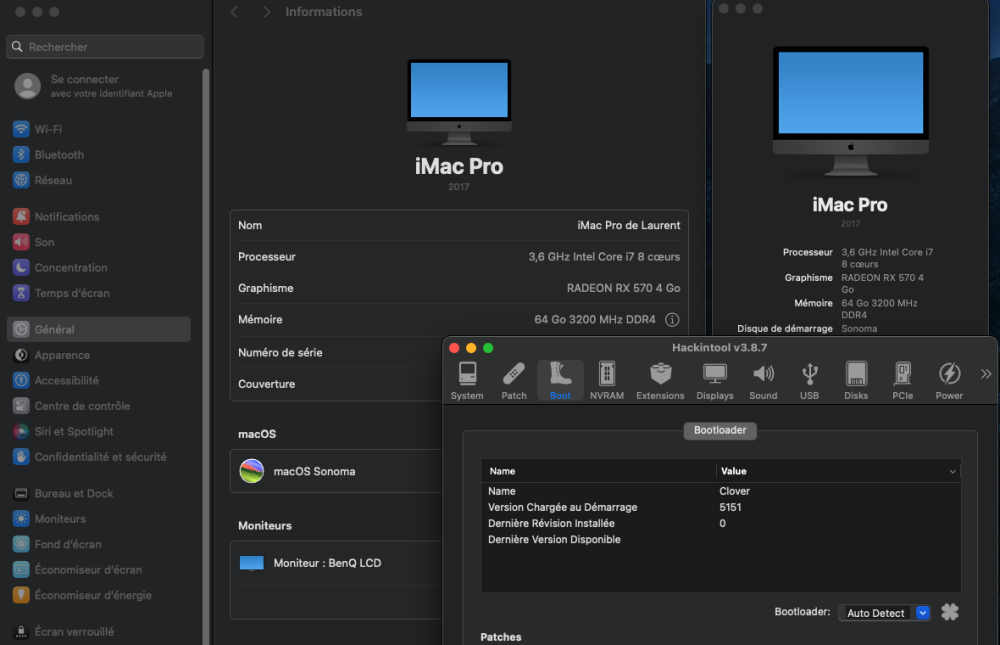This screenshot has width=1000, height=645.
Task: Open Siri et Spotlight settings
Action: [99, 431]
